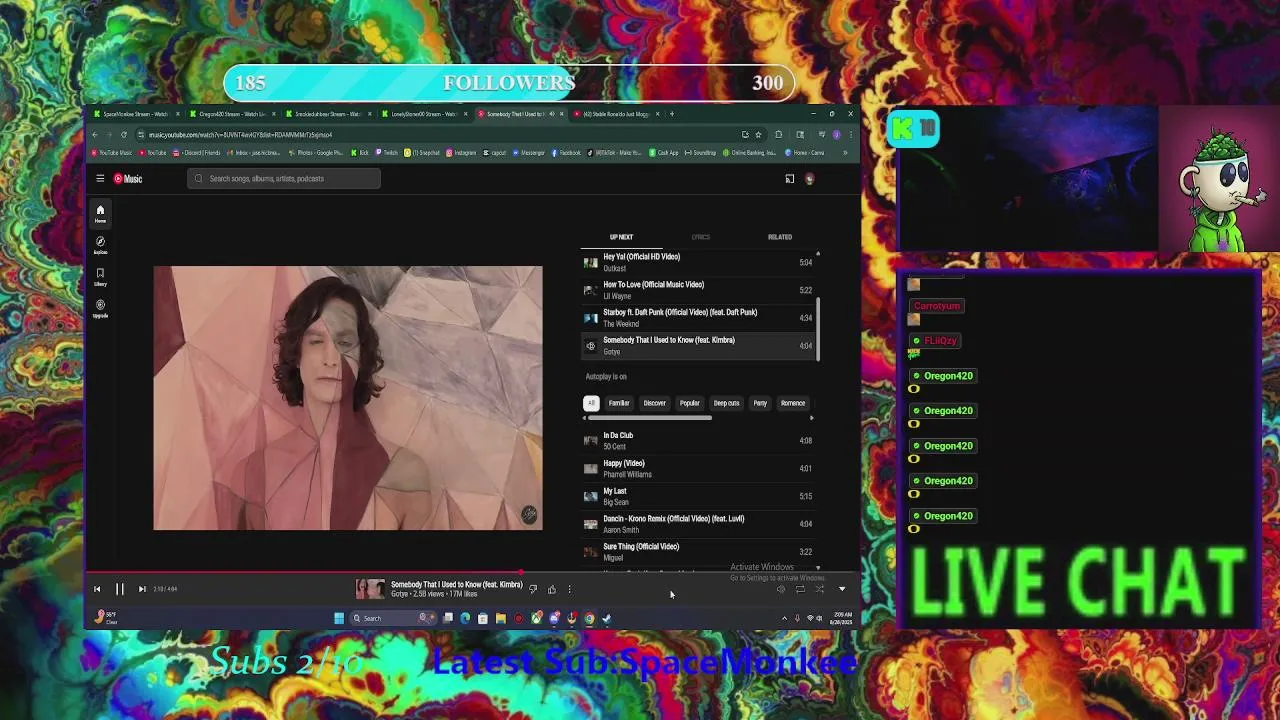Viewport: 1280px width, 720px height.
Task: Switch to LonelyStoner00 Stream browser tab
Action: pyautogui.click(x=424, y=114)
